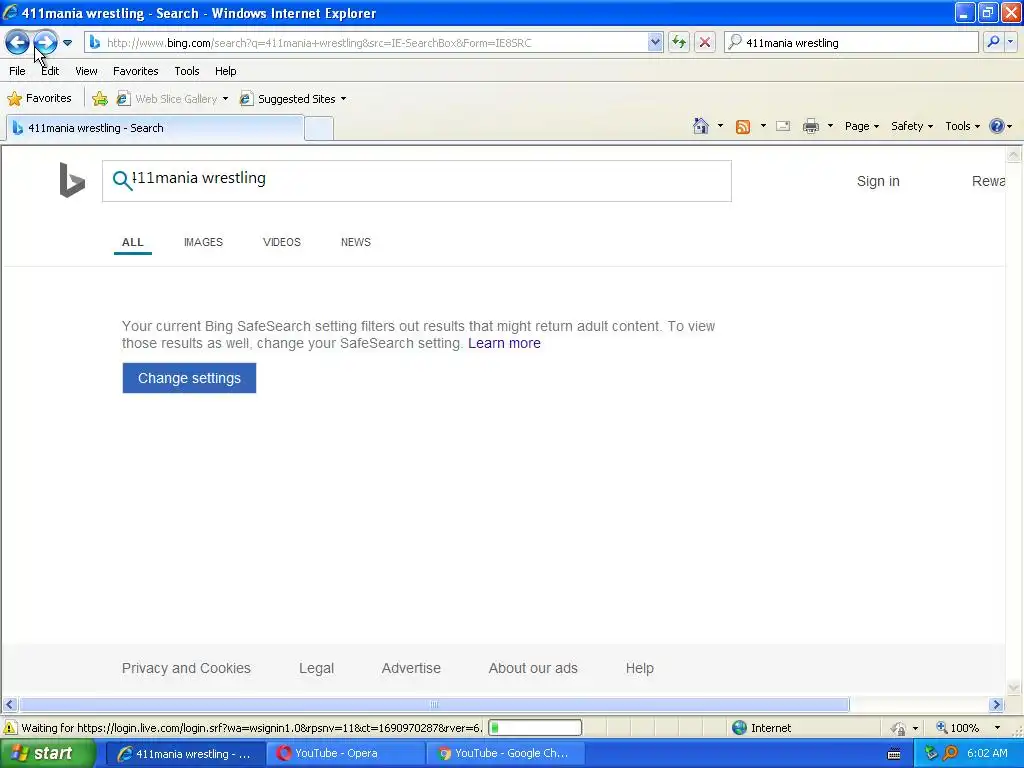This screenshot has width=1024, height=768.
Task: Click the Read Mail icon
Action: (783, 126)
